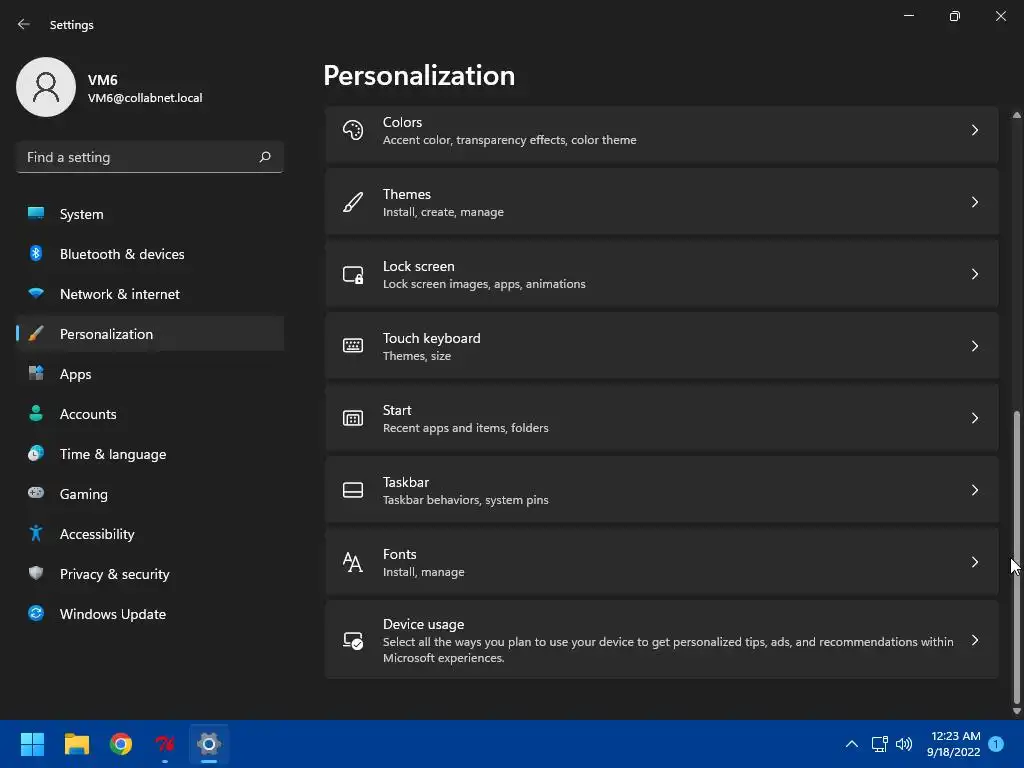Expand the Start settings chevron
The height and width of the screenshot is (768, 1024).
click(x=974, y=418)
